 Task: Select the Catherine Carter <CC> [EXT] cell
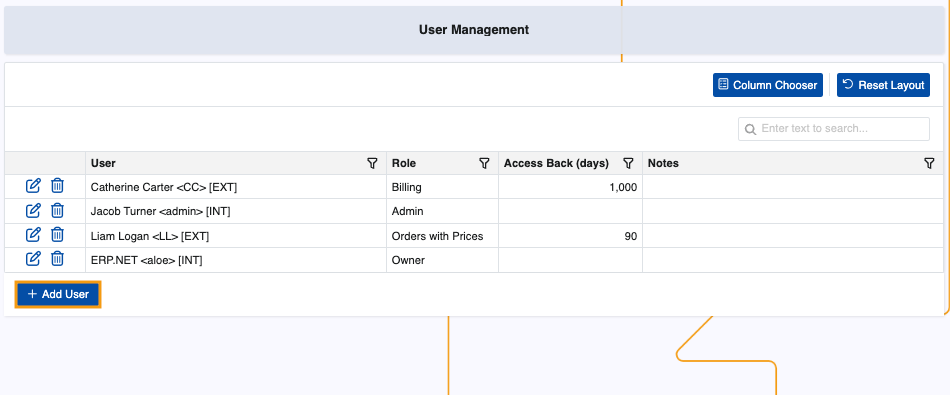click(x=236, y=187)
